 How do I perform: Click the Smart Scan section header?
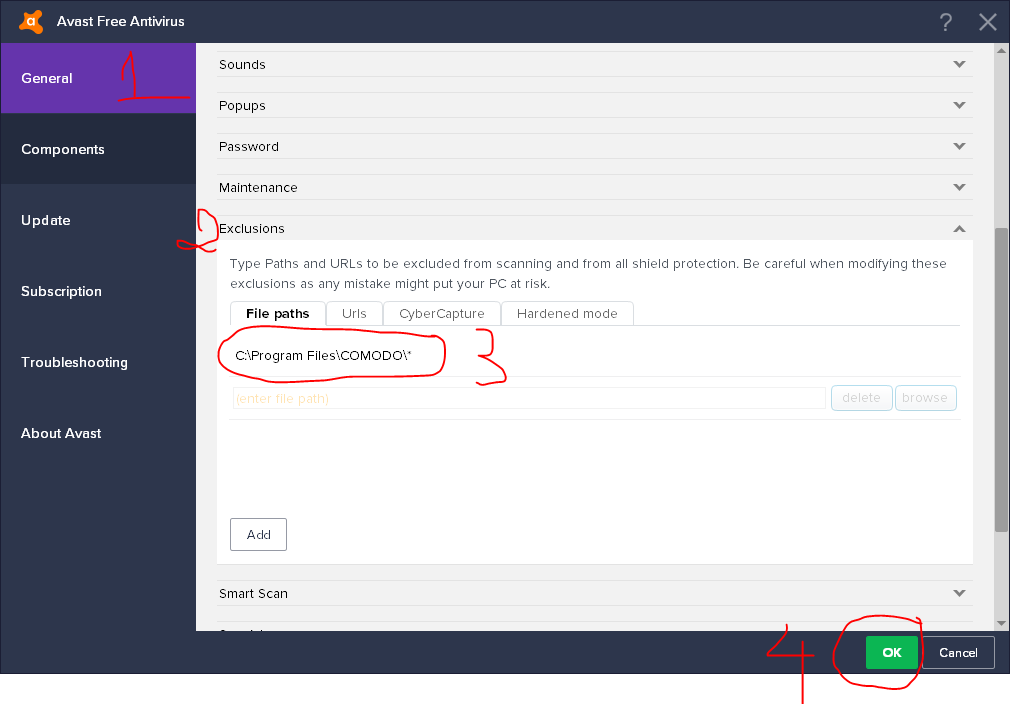click(595, 593)
